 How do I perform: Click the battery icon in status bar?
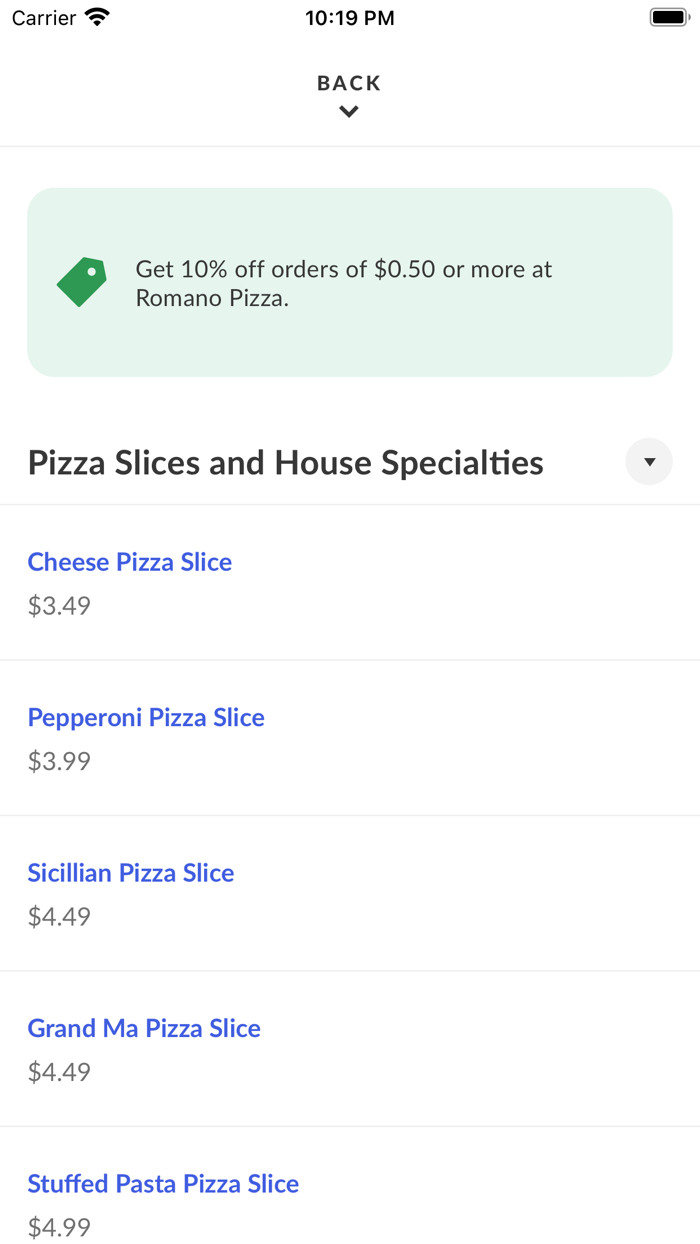(x=666, y=16)
